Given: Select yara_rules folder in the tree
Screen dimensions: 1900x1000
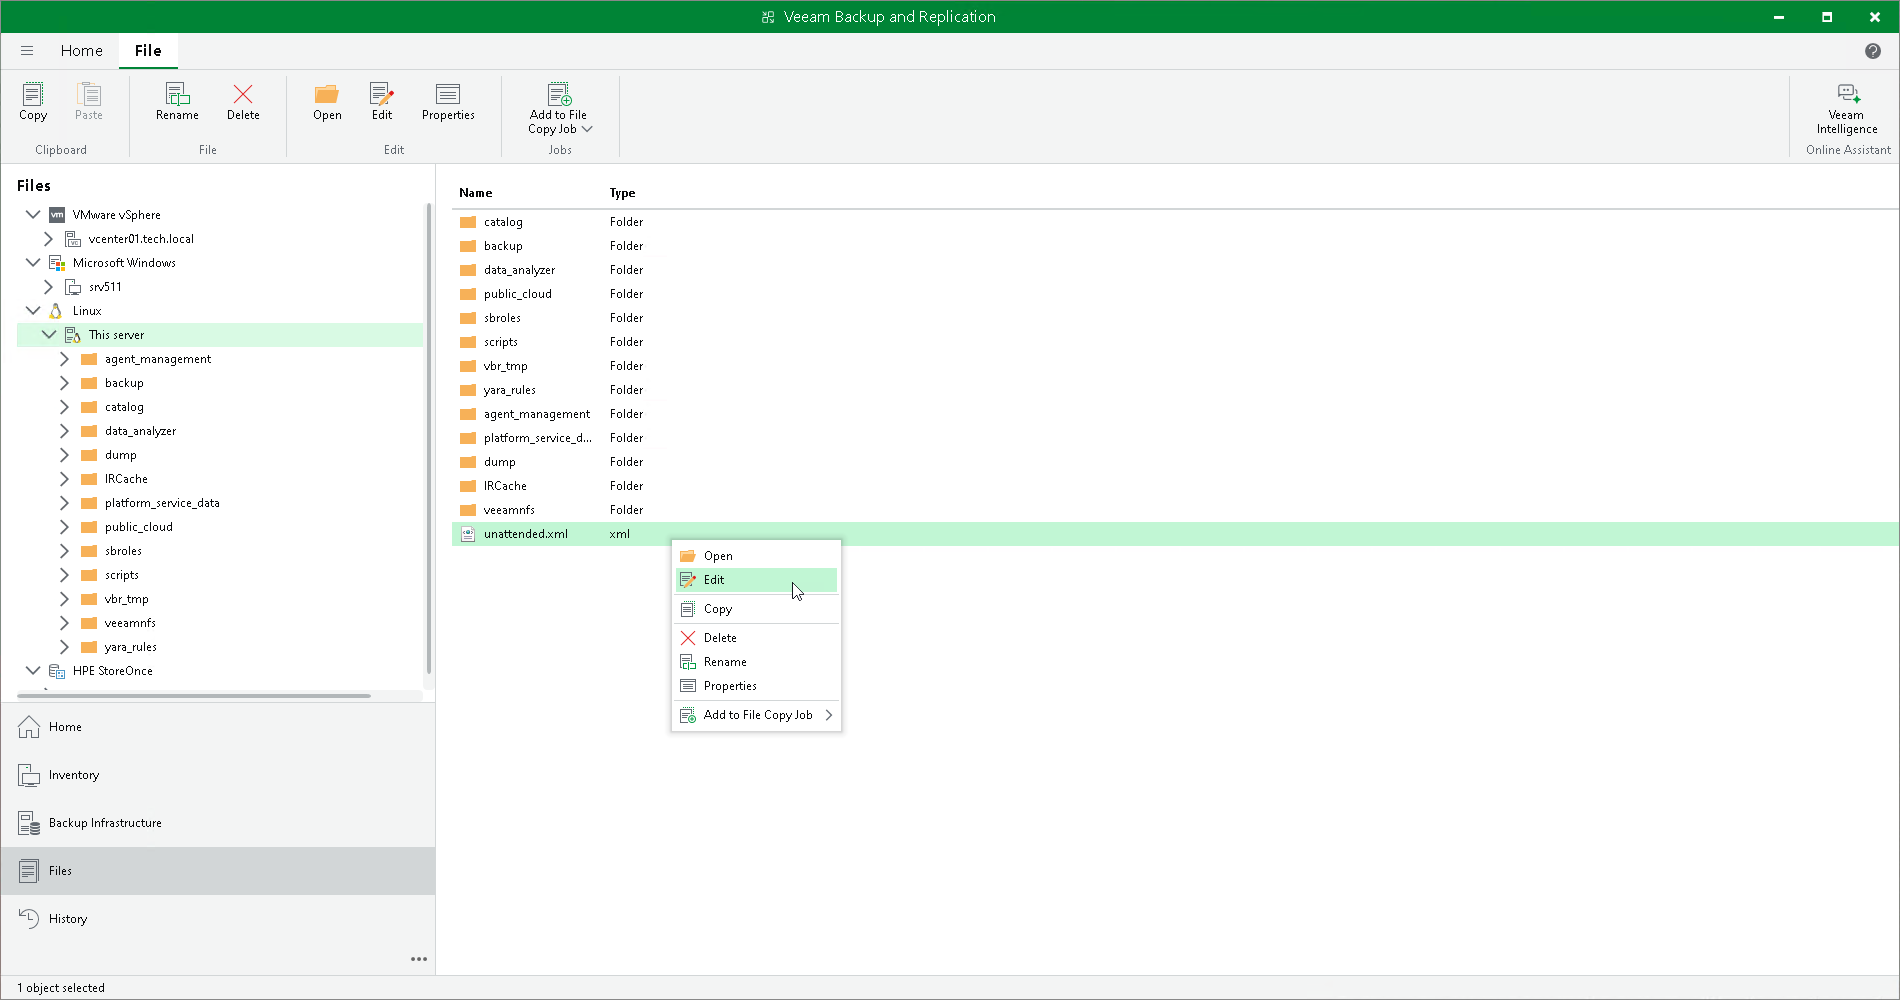Looking at the screenshot, I should [130, 647].
